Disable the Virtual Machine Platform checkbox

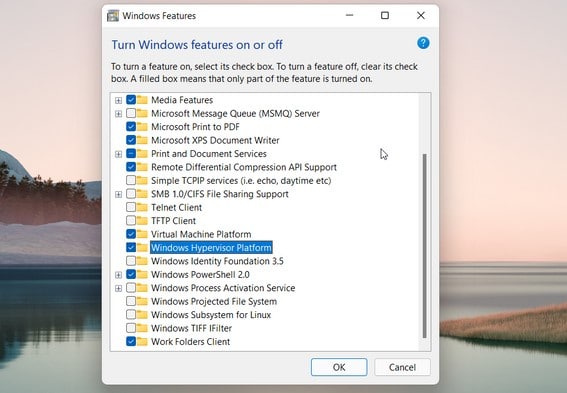point(131,234)
